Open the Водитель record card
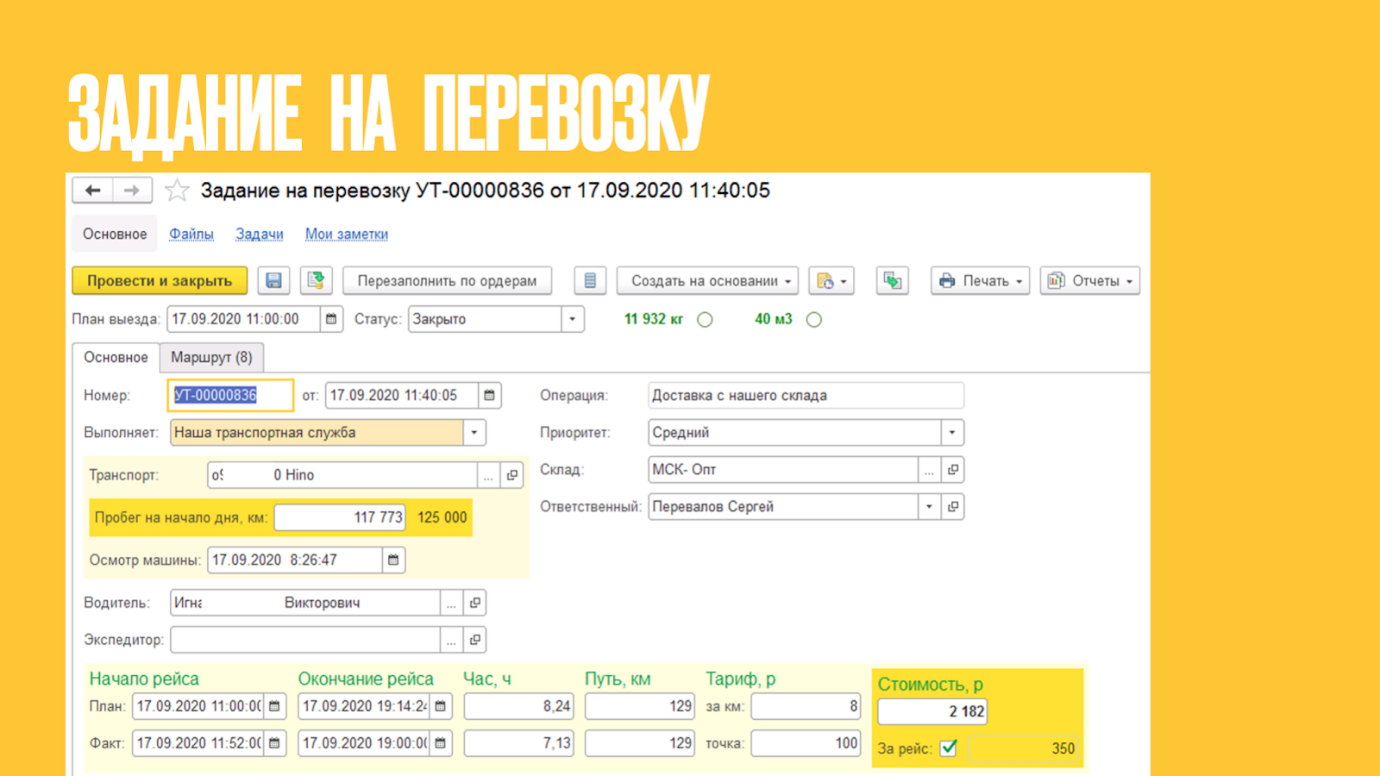1380x776 pixels. tap(476, 603)
